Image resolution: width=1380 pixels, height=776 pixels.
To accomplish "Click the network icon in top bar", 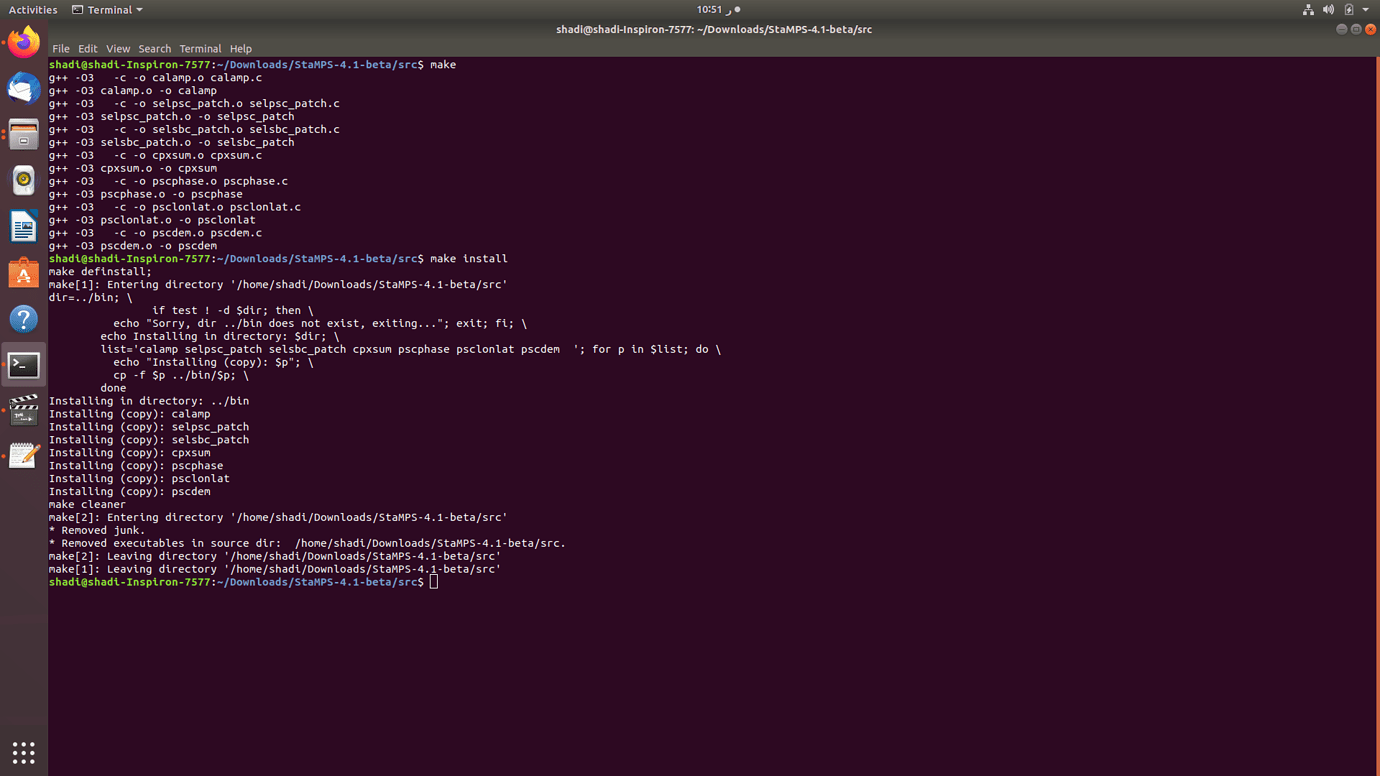I will [1308, 9].
